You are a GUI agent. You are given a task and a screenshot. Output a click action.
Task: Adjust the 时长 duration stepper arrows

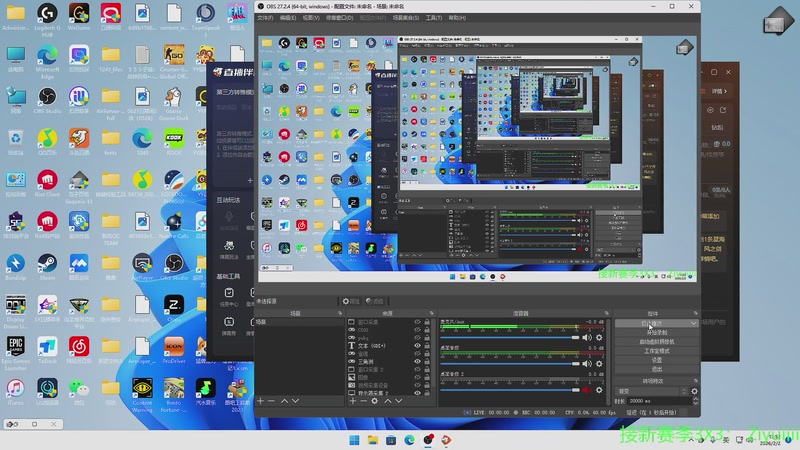point(695,401)
